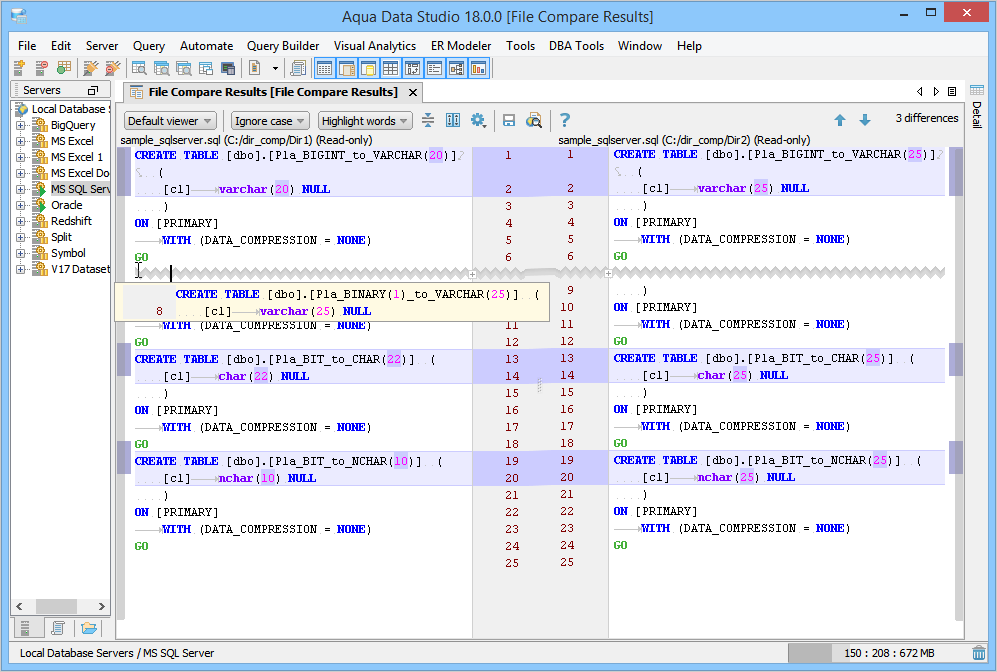Select Redshift in the servers tree
Viewport: 997px width, 672px height.
pos(71,221)
